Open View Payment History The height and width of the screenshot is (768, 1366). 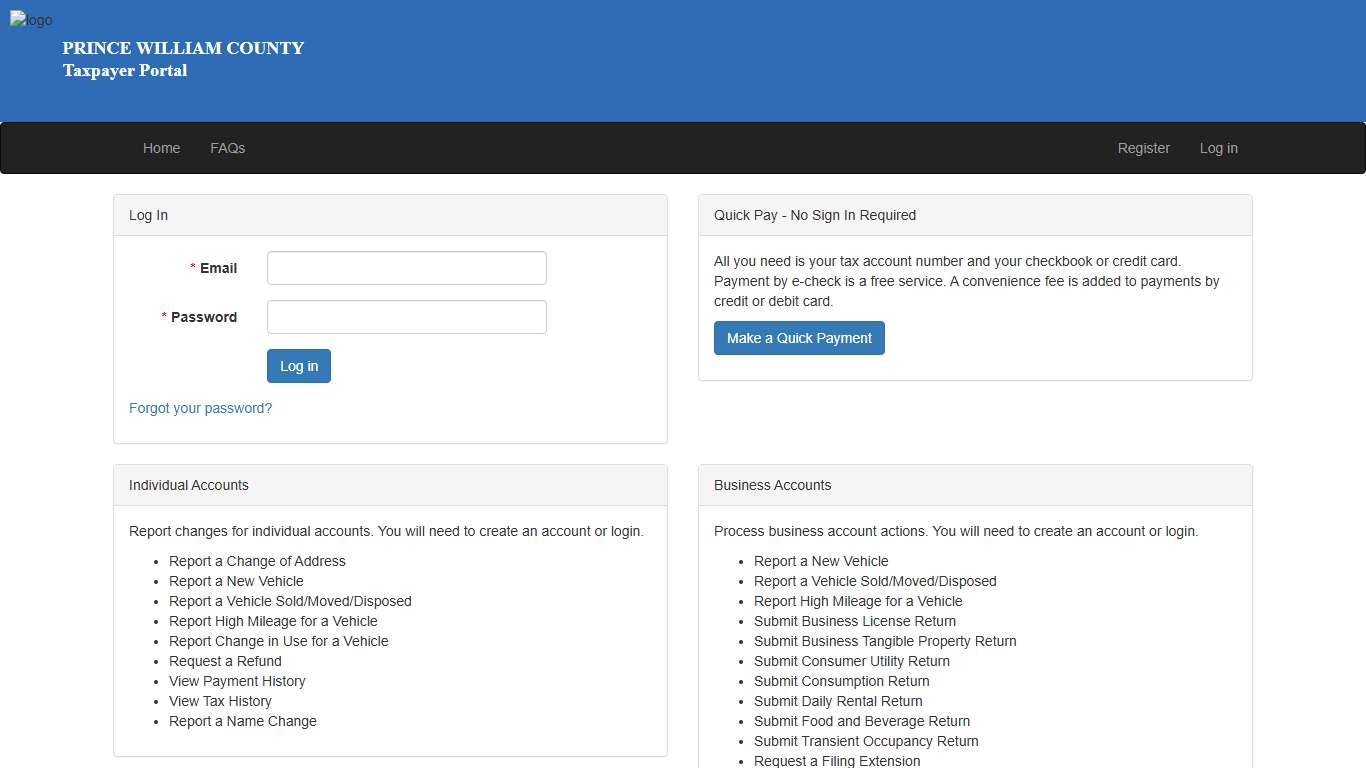pos(237,681)
